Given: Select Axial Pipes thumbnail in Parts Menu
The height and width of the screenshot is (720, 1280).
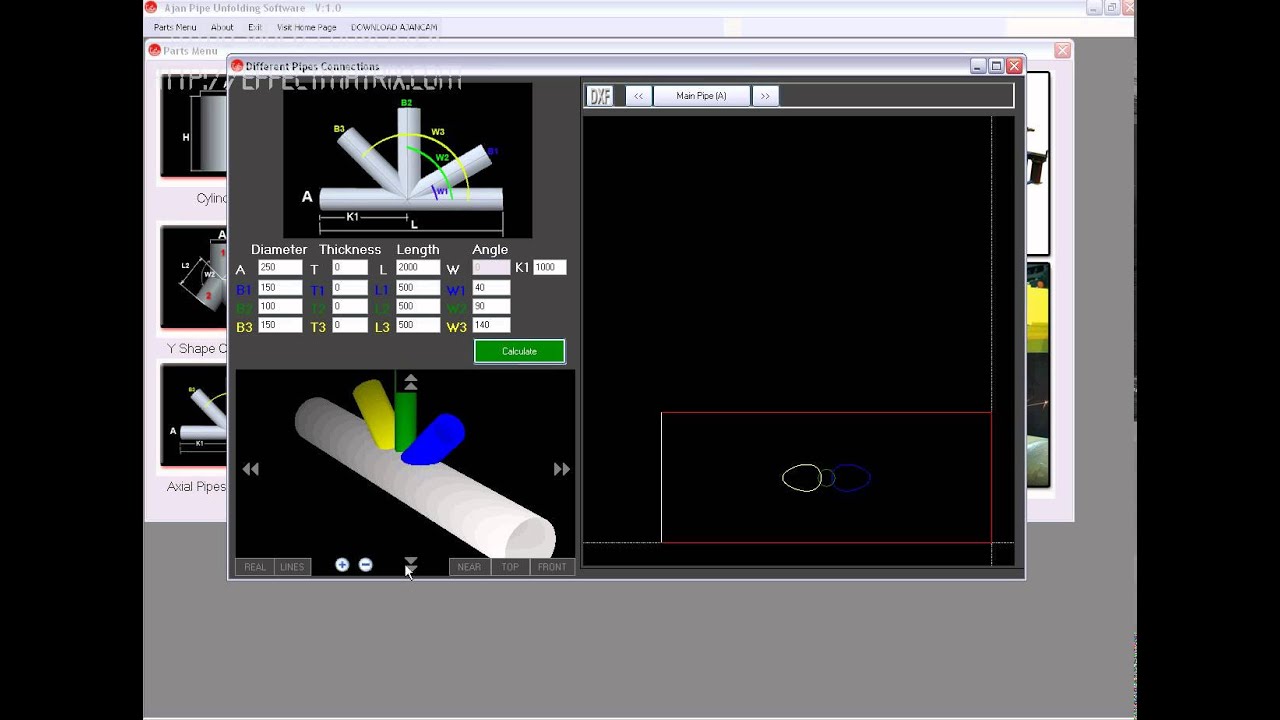Looking at the screenshot, I should (x=194, y=415).
